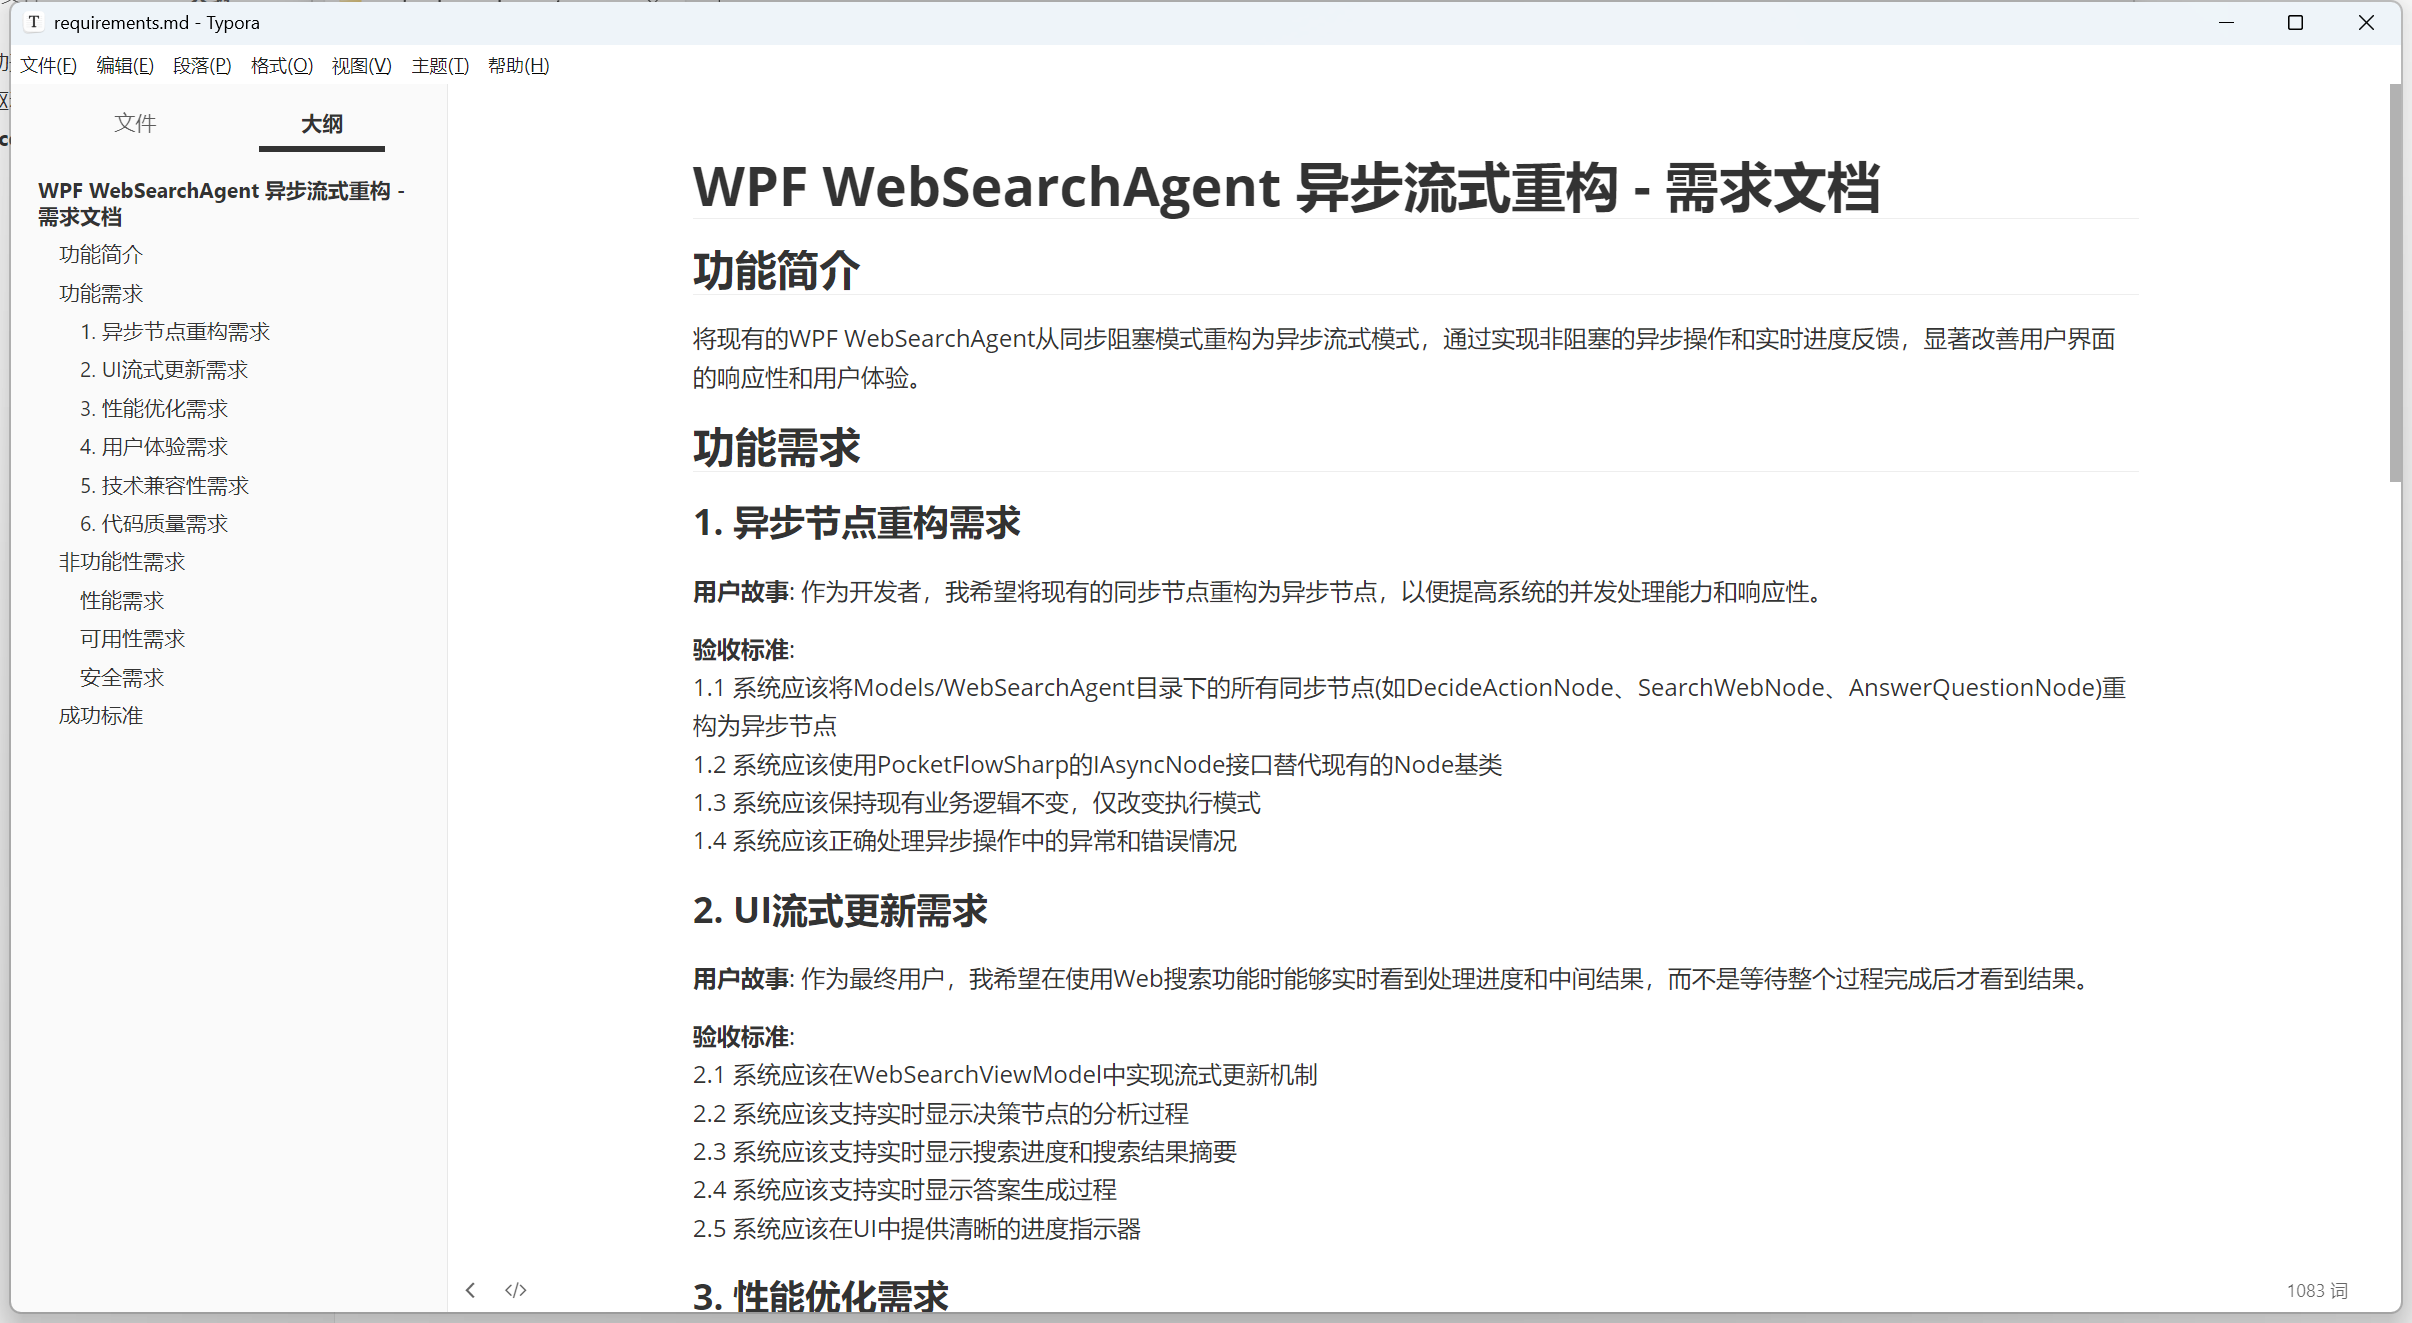Open the 文件(F) menu
Screen dimensions: 2412x1323
pyautogui.click(x=48, y=66)
